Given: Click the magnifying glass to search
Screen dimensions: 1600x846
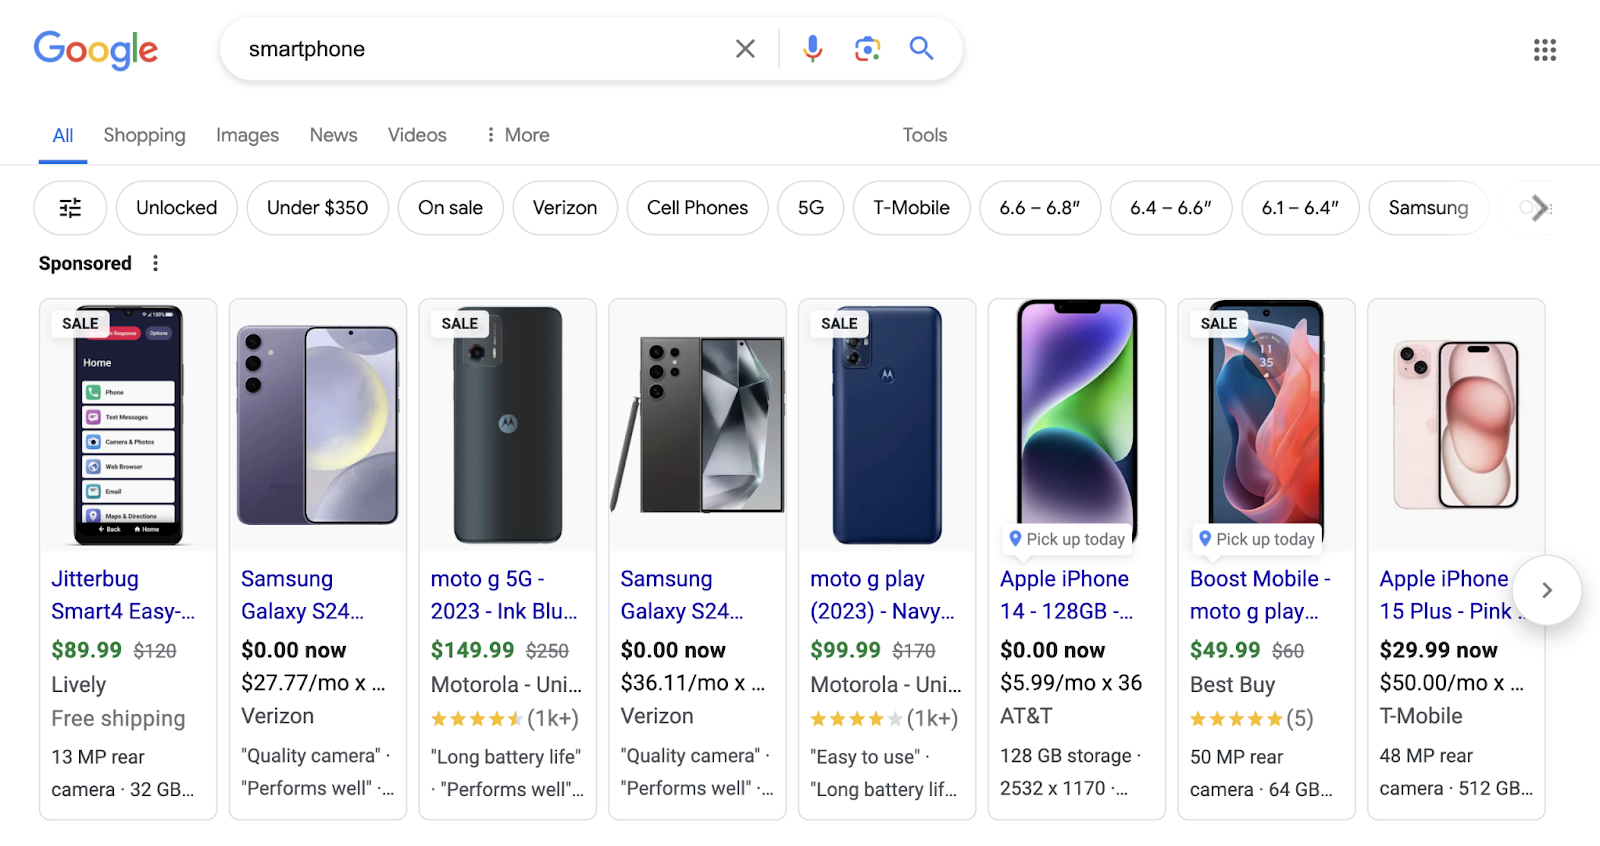Looking at the screenshot, I should click(920, 48).
